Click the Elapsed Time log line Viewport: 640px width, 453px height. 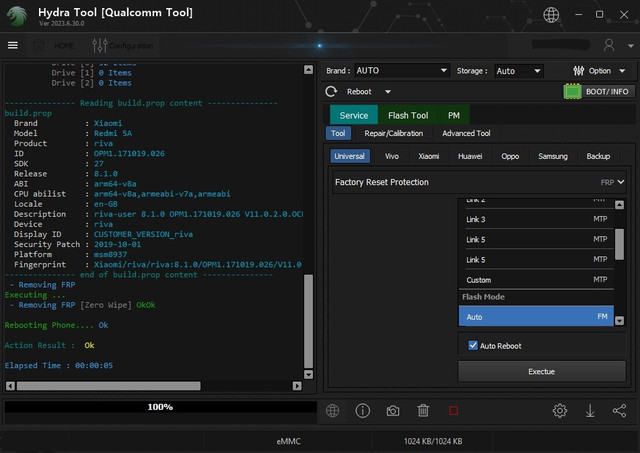coord(59,365)
